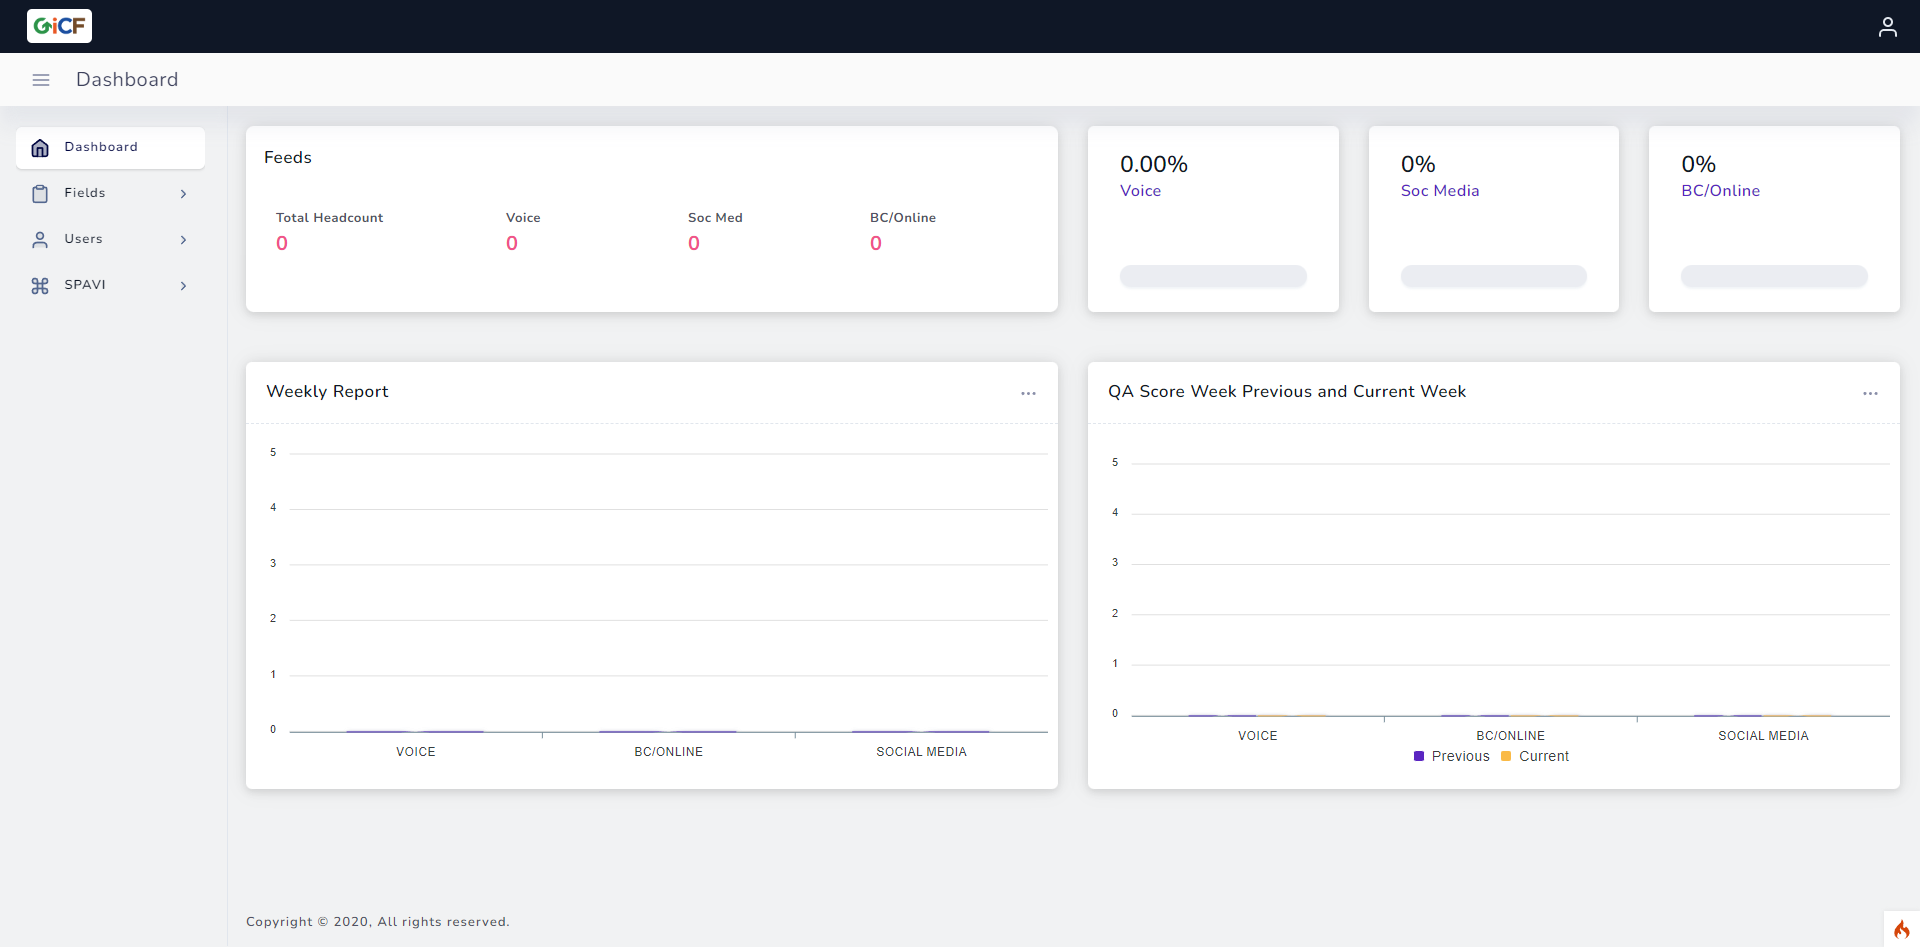Click the SPAVI command icon

(x=40, y=286)
